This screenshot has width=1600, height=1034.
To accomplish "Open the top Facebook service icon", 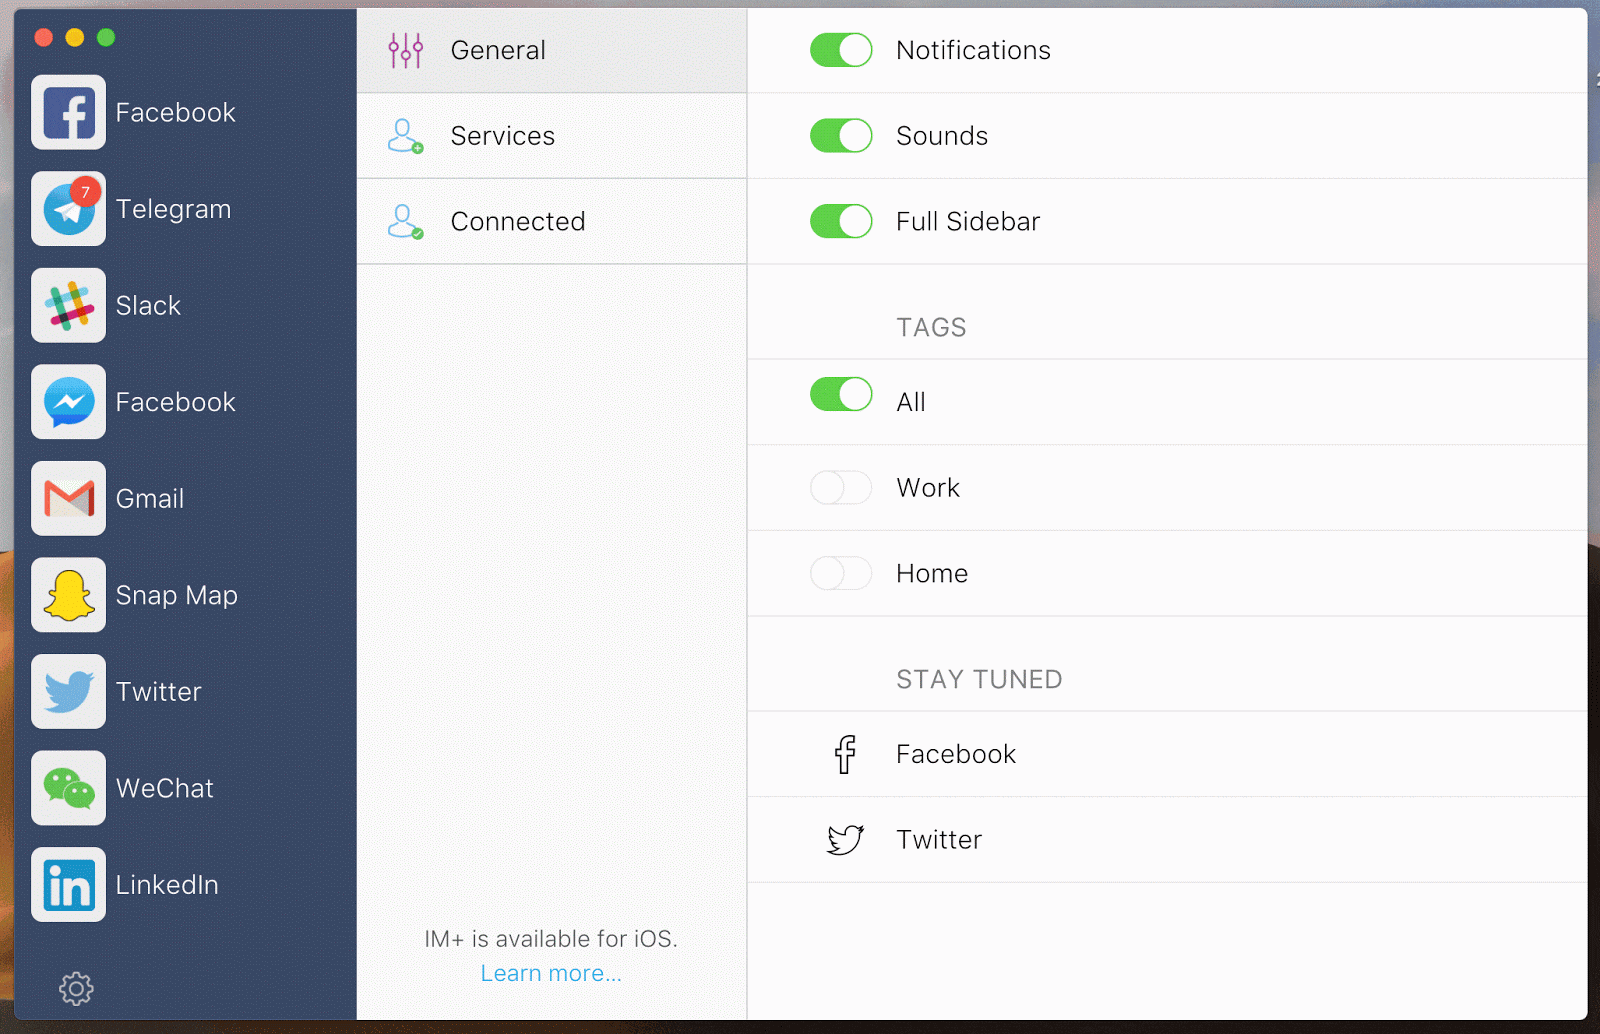I will point(68,112).
